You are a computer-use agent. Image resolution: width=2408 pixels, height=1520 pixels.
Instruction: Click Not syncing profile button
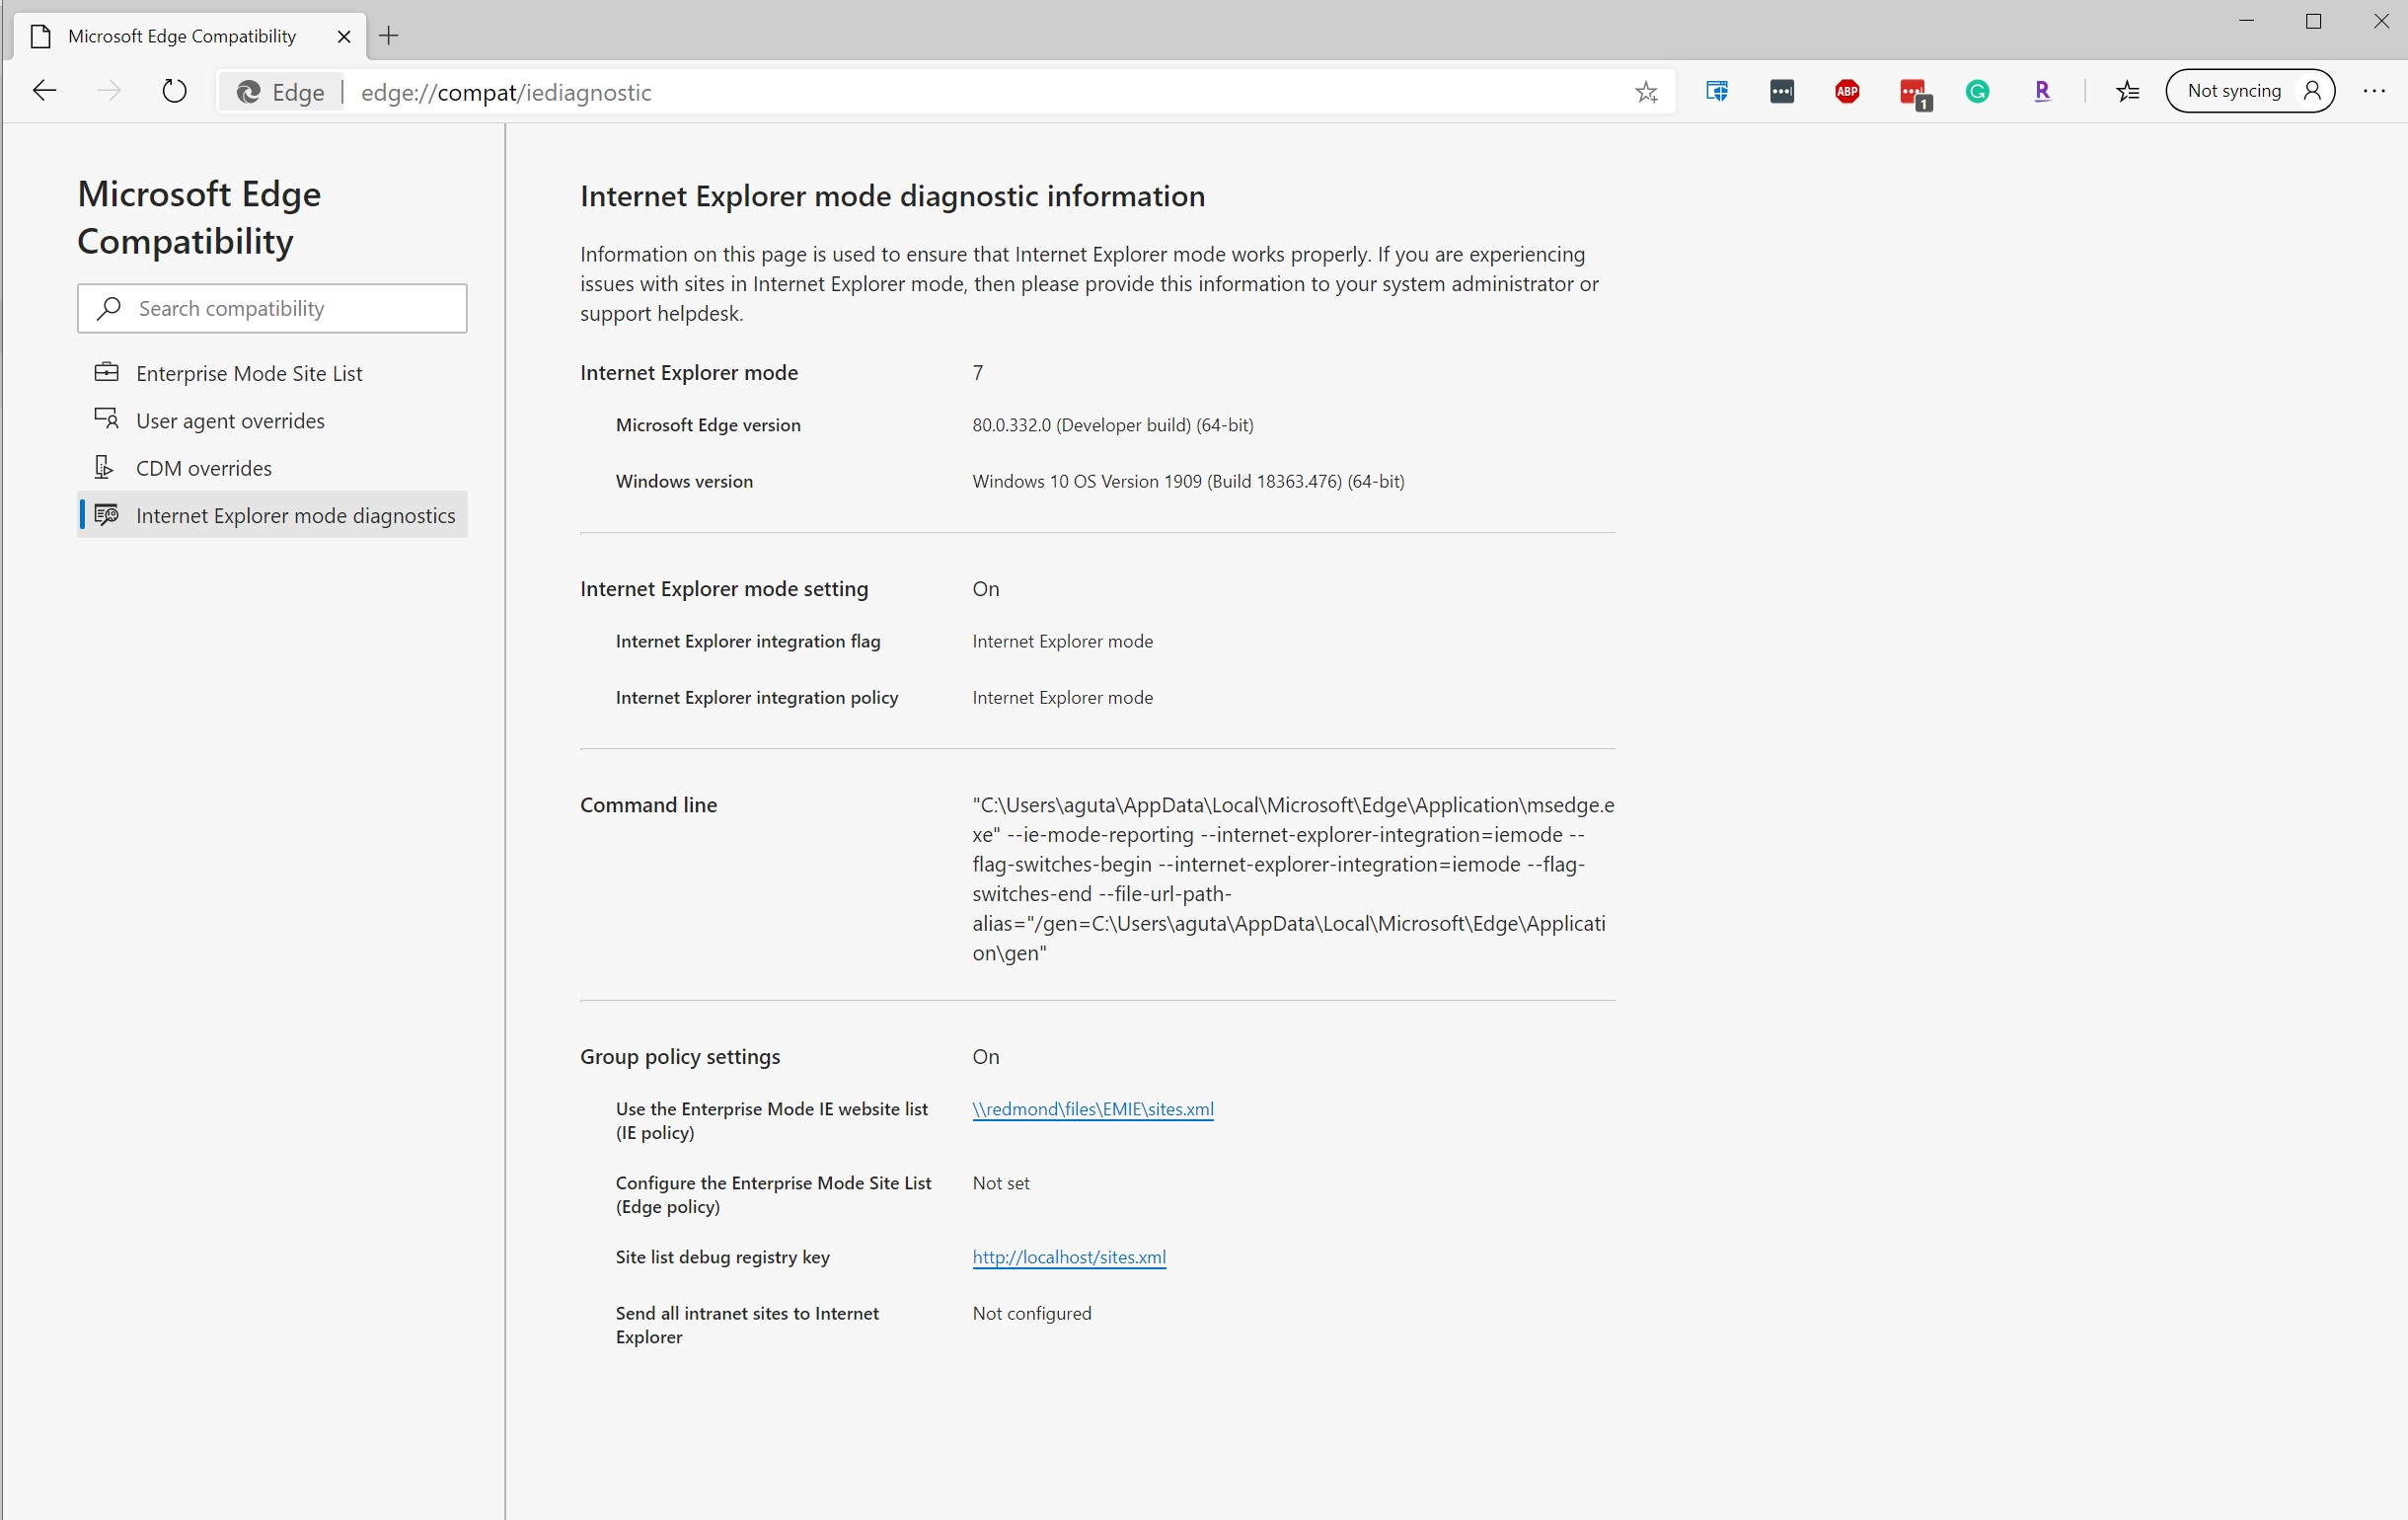pyautogui.click(x=2249, y=91)
